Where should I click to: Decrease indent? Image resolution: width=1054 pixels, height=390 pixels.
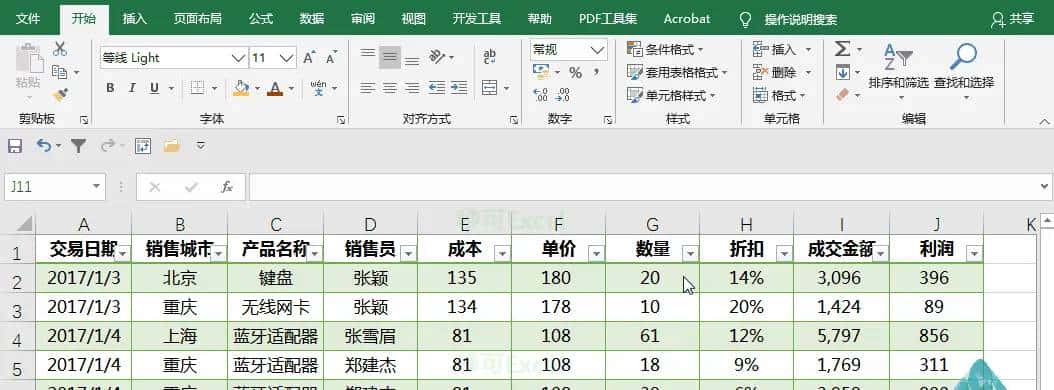(437, 88)
